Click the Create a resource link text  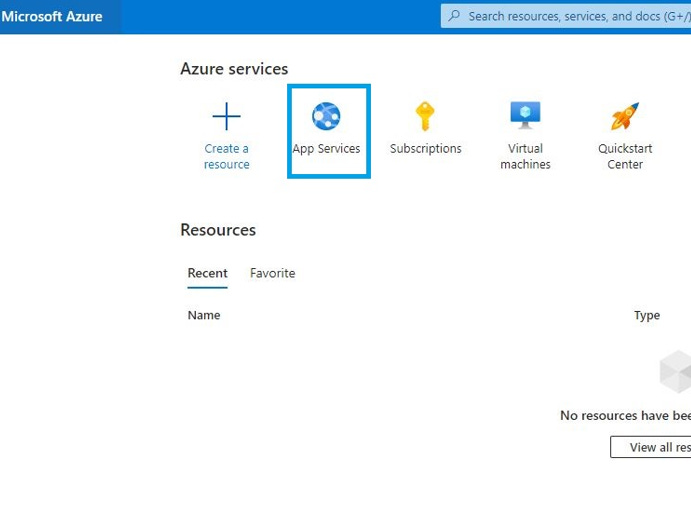click(x=227, y=156)
